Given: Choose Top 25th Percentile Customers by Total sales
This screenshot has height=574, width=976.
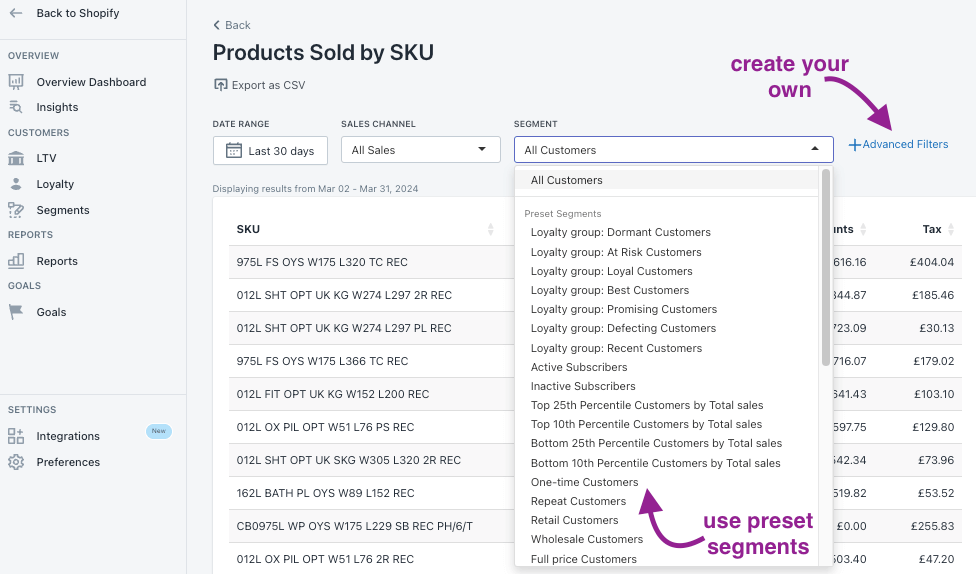Looking at the screenshot, I should click(647, 405).
